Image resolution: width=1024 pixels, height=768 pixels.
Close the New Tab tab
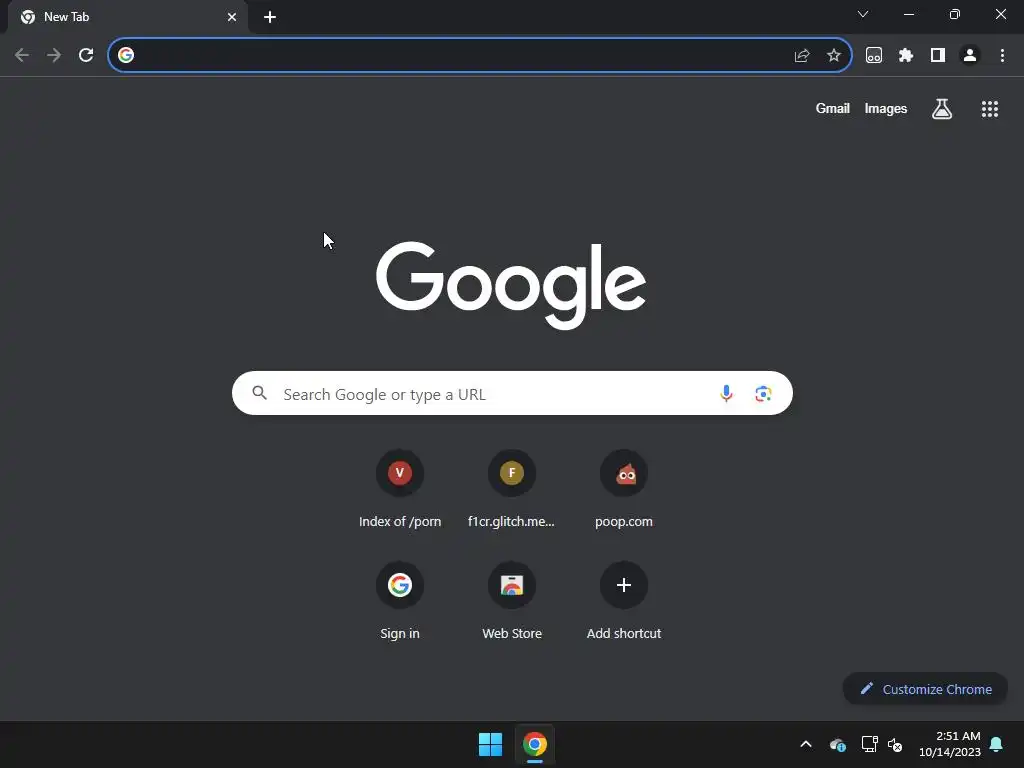pyautogui.click(x=232, y=17)
